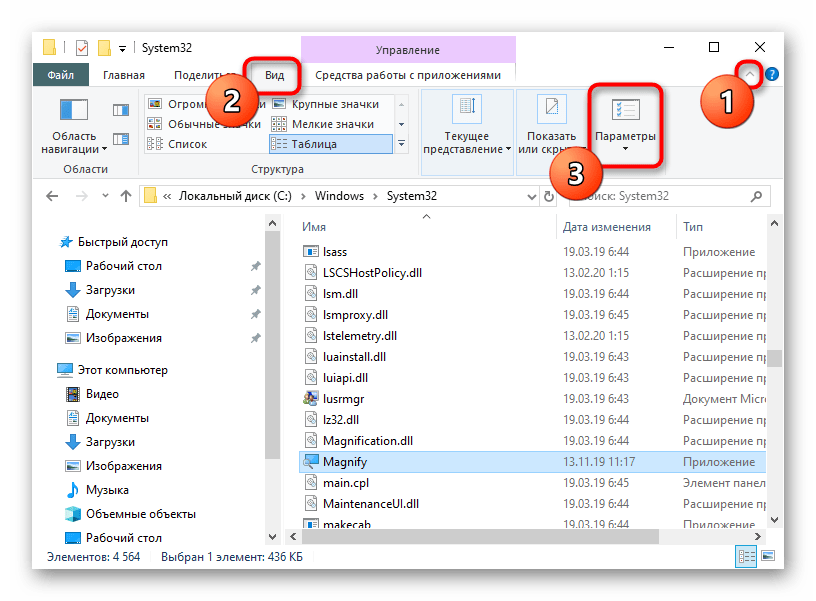Select luiapi.dll file
Viewport: 816px width, 601px height.
coord(345,378)
